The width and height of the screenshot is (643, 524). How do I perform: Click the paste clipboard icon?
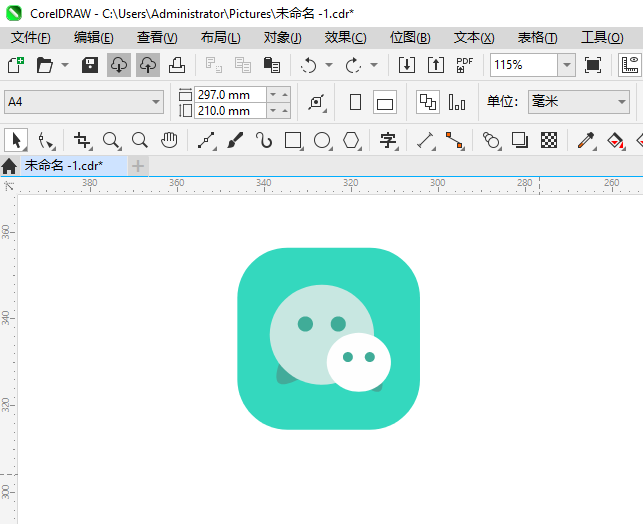(271, 65)
